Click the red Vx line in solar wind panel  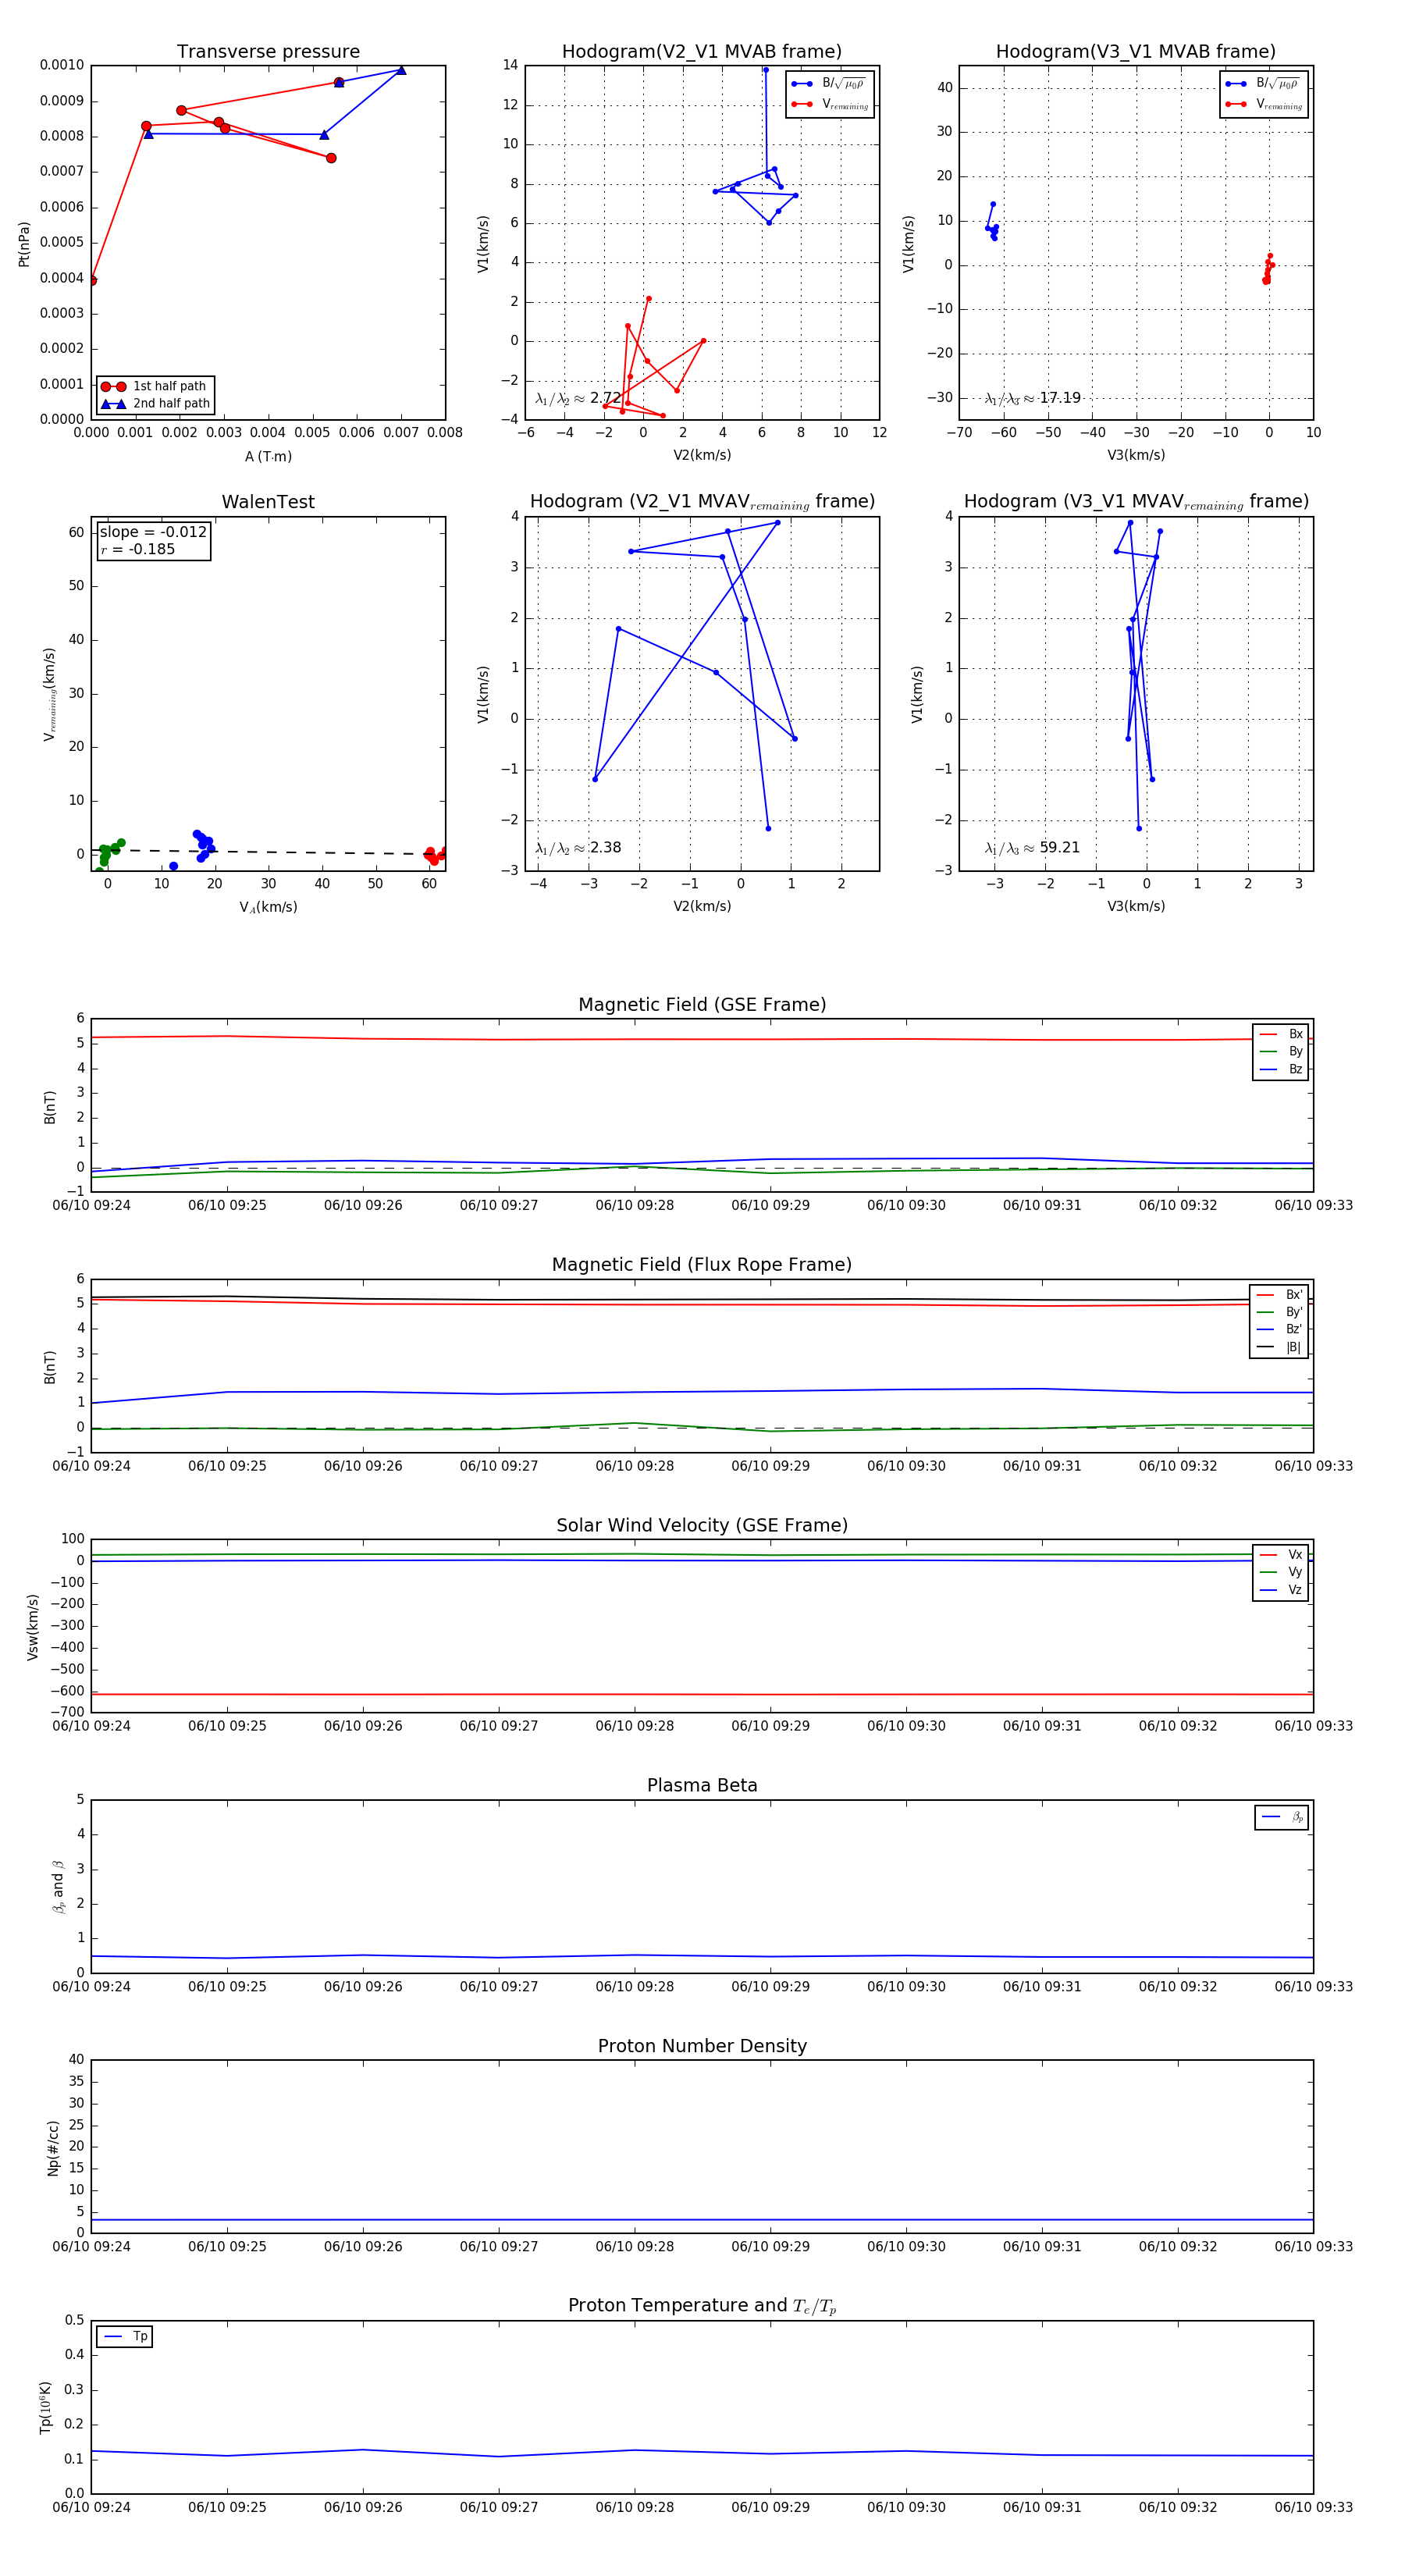coord(702,1694)
